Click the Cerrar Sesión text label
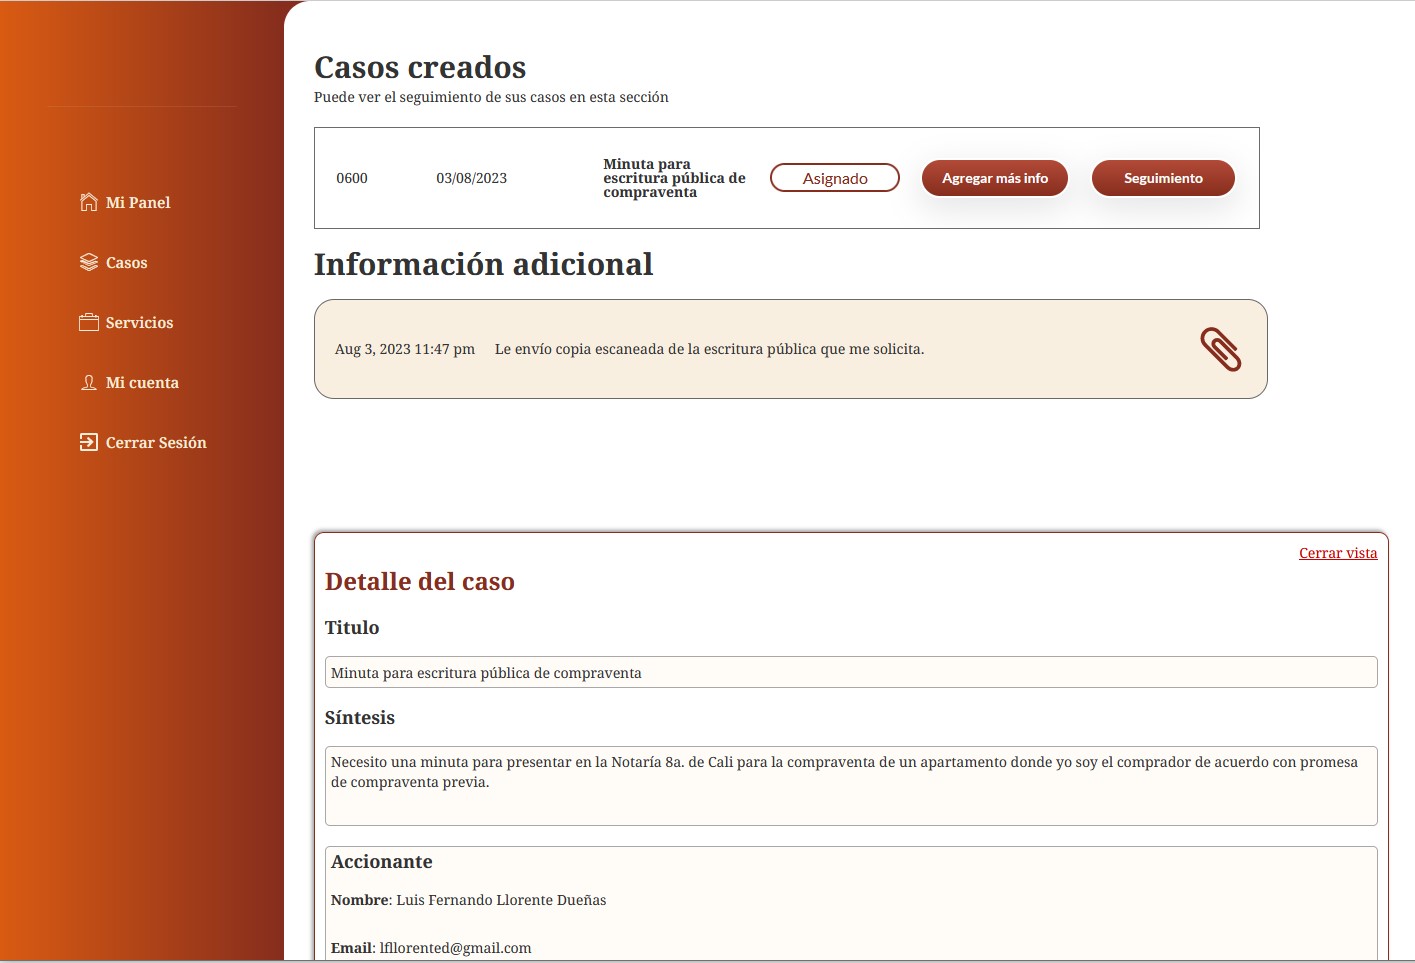 [156, 443]
